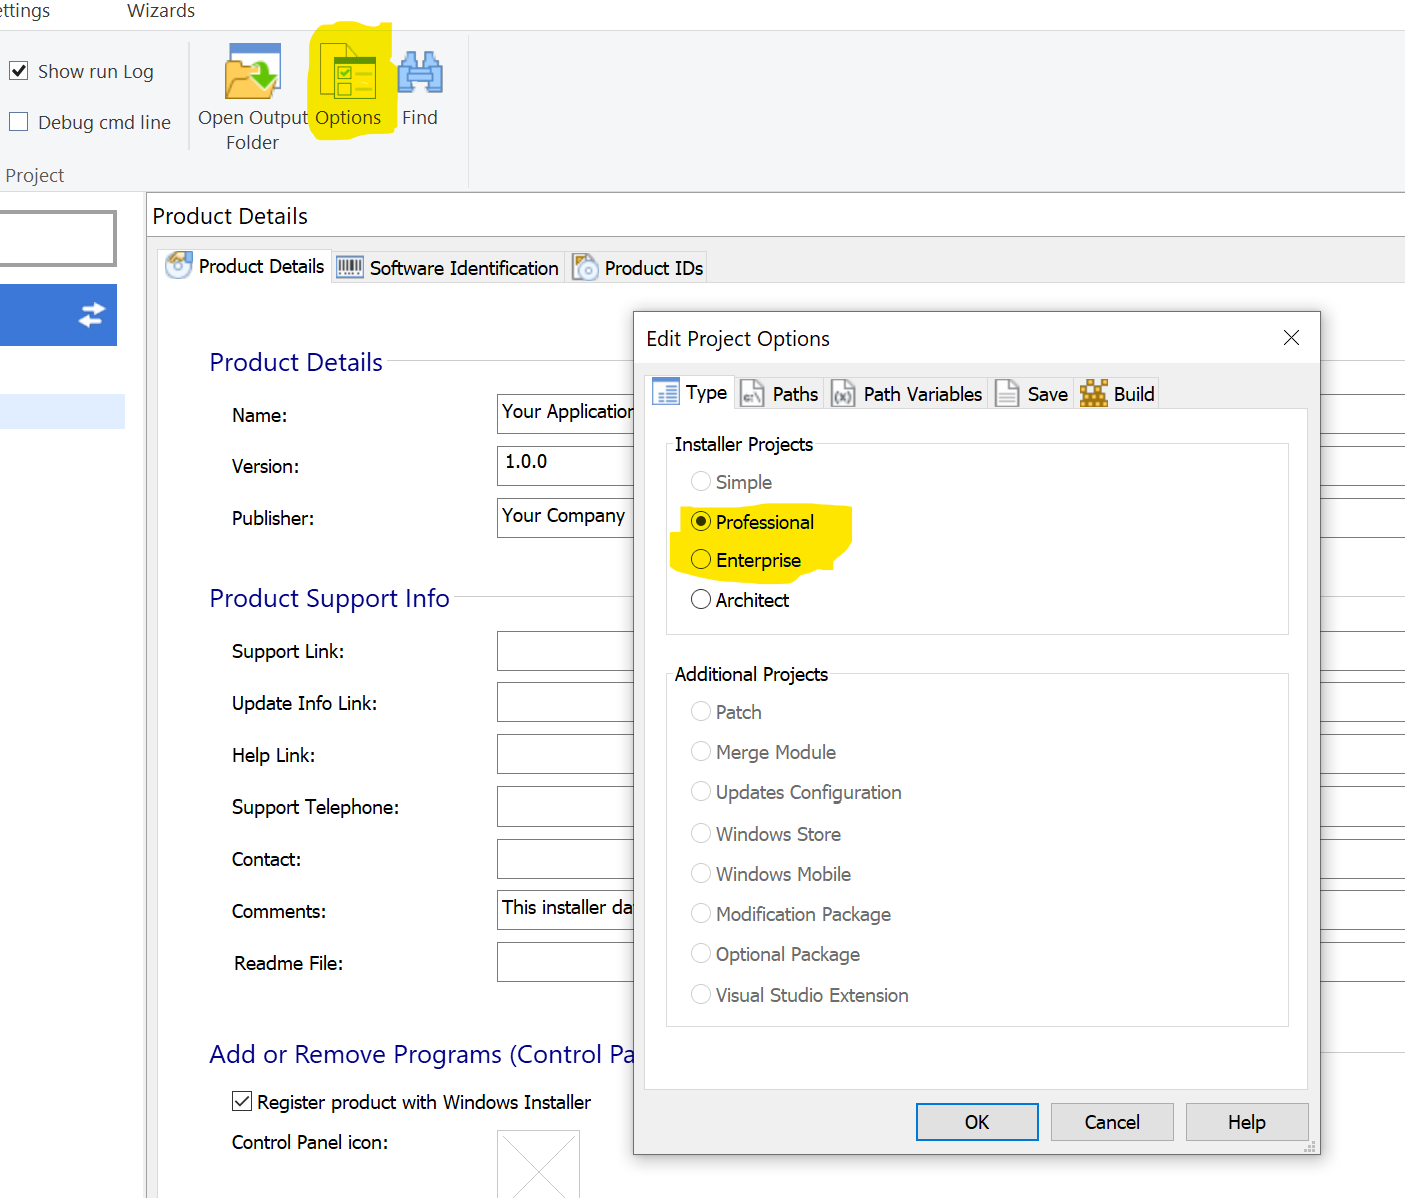Click the Build tab icon

click(1094, 394)
